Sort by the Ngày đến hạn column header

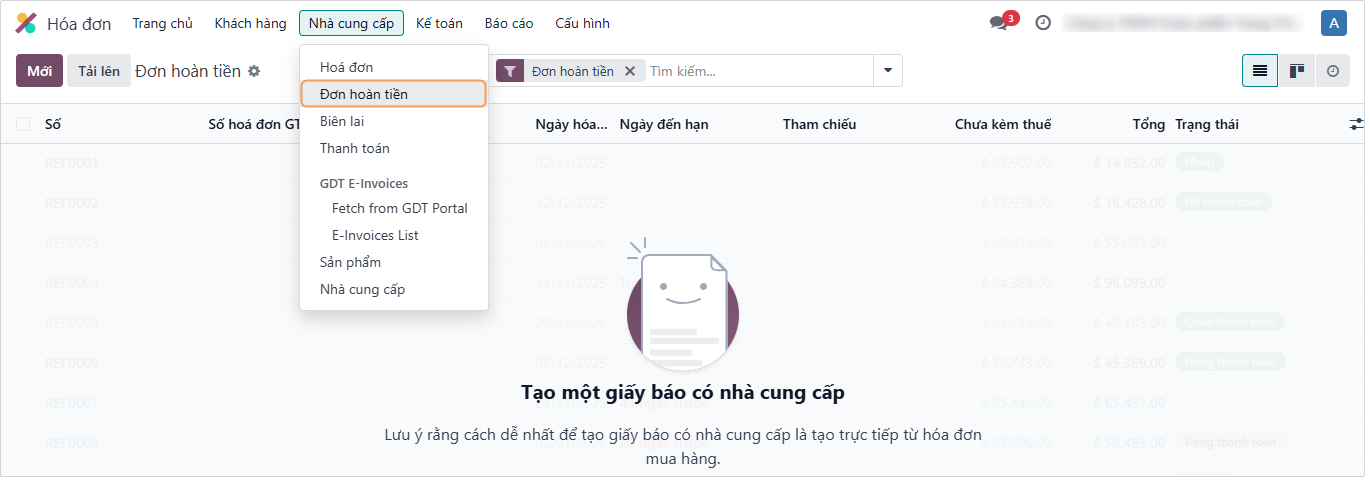pyautogui.click(x=664, y=124)
